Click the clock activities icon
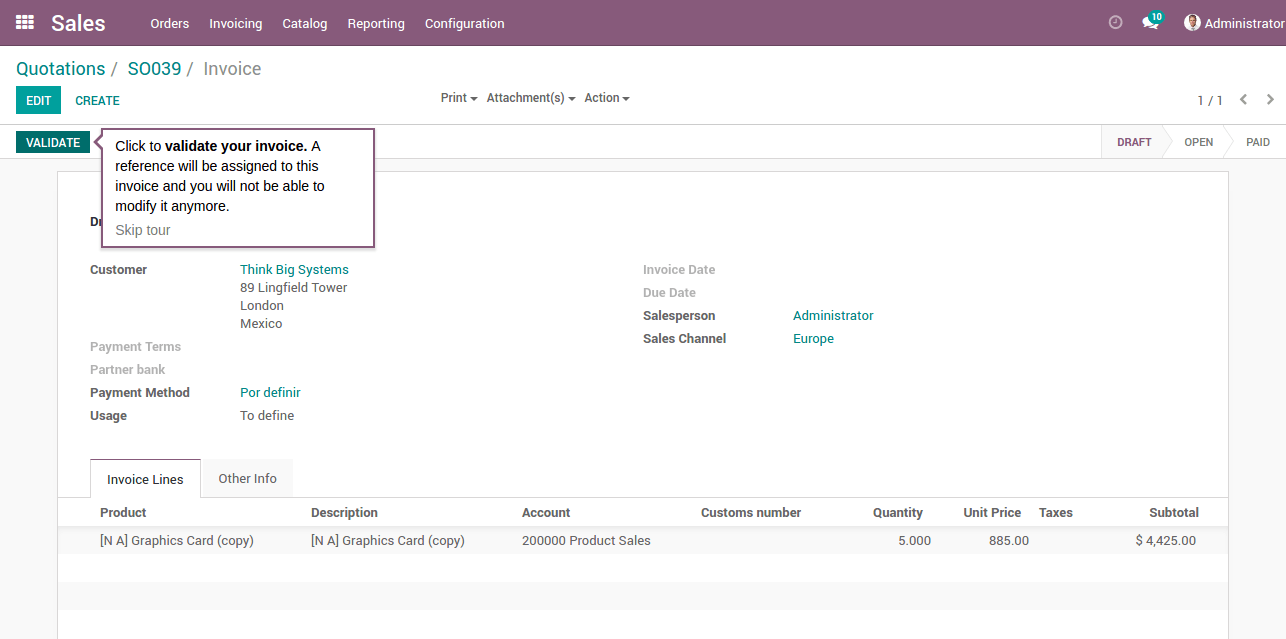This screenshot has width=1286, height=639. (x=1116, y=22)
